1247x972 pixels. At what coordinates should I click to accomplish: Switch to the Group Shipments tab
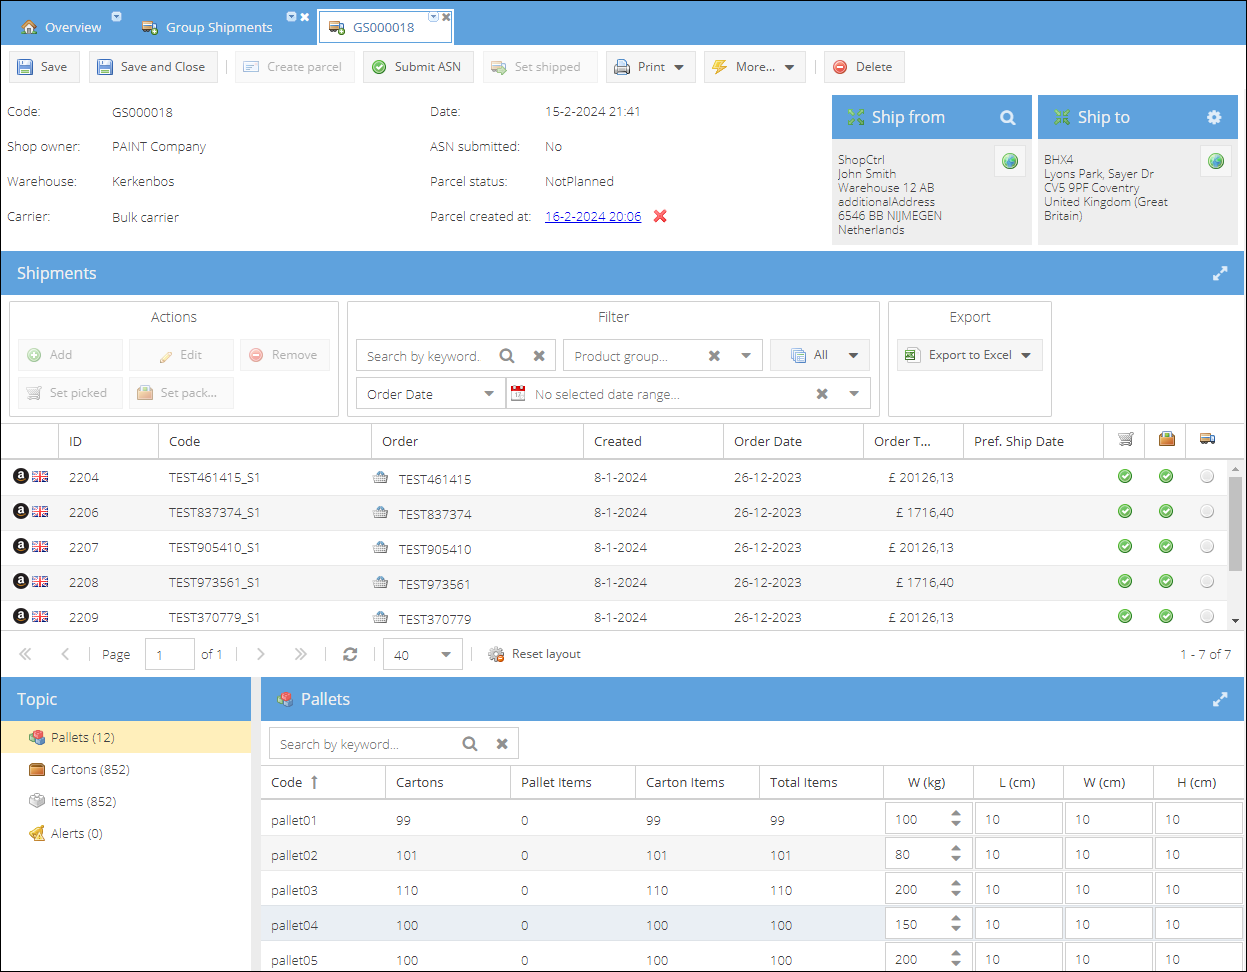(x=218, y=27)
